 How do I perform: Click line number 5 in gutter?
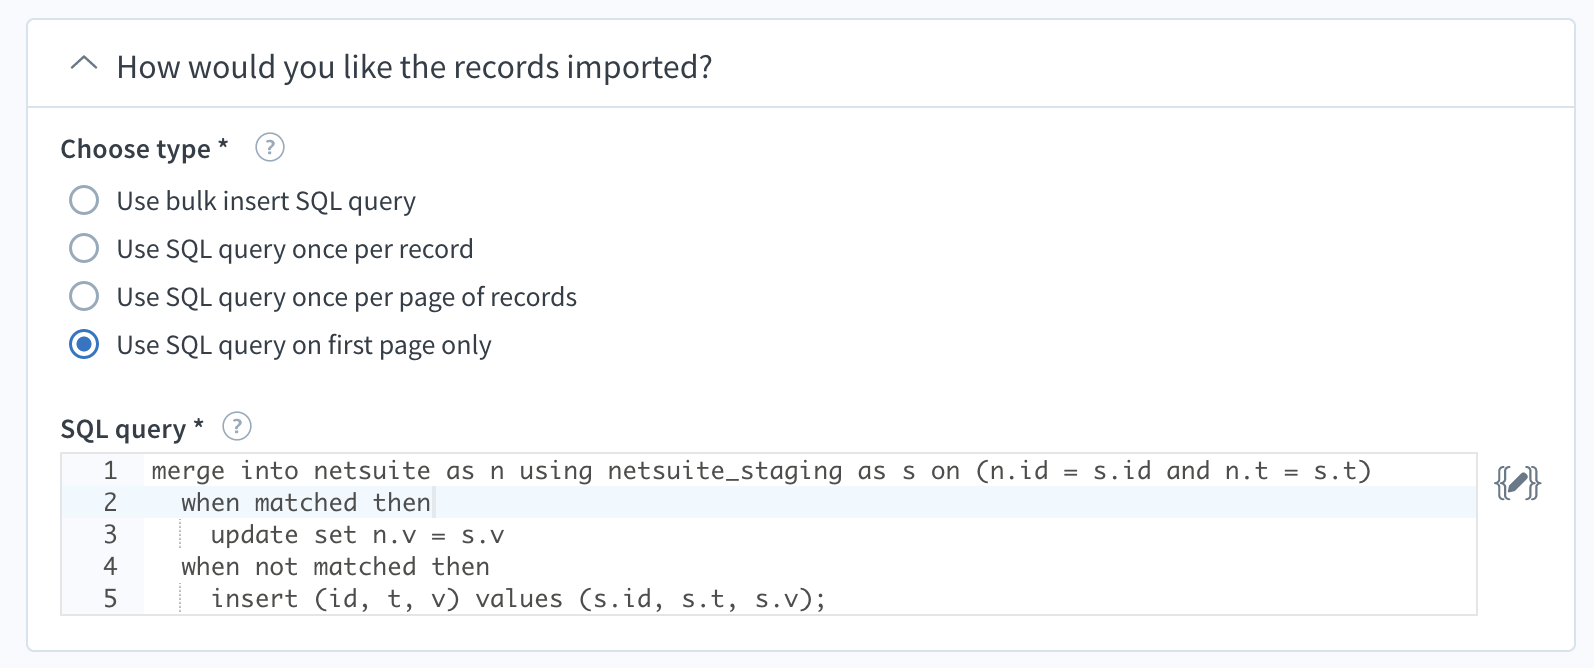click(110, 598)
